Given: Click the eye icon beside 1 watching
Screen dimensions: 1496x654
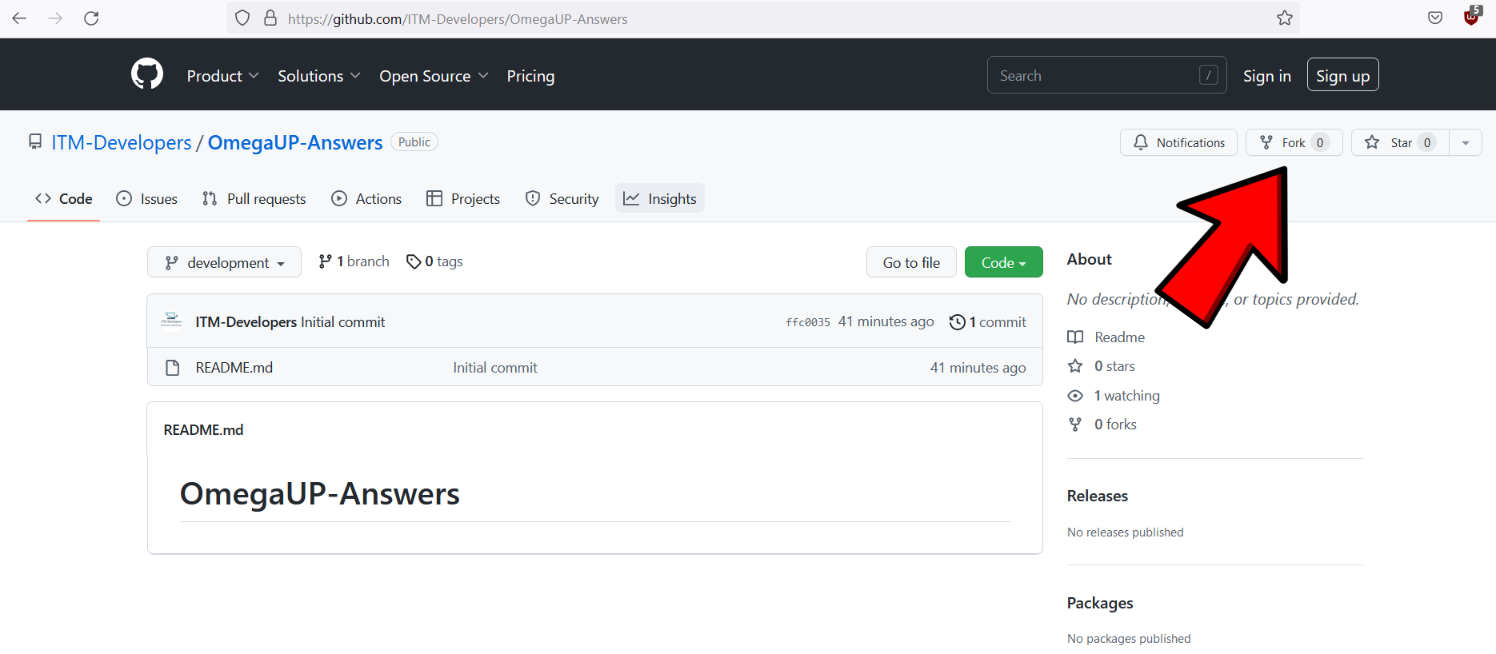Looking at the screenshot, I should pos(1075,395).
